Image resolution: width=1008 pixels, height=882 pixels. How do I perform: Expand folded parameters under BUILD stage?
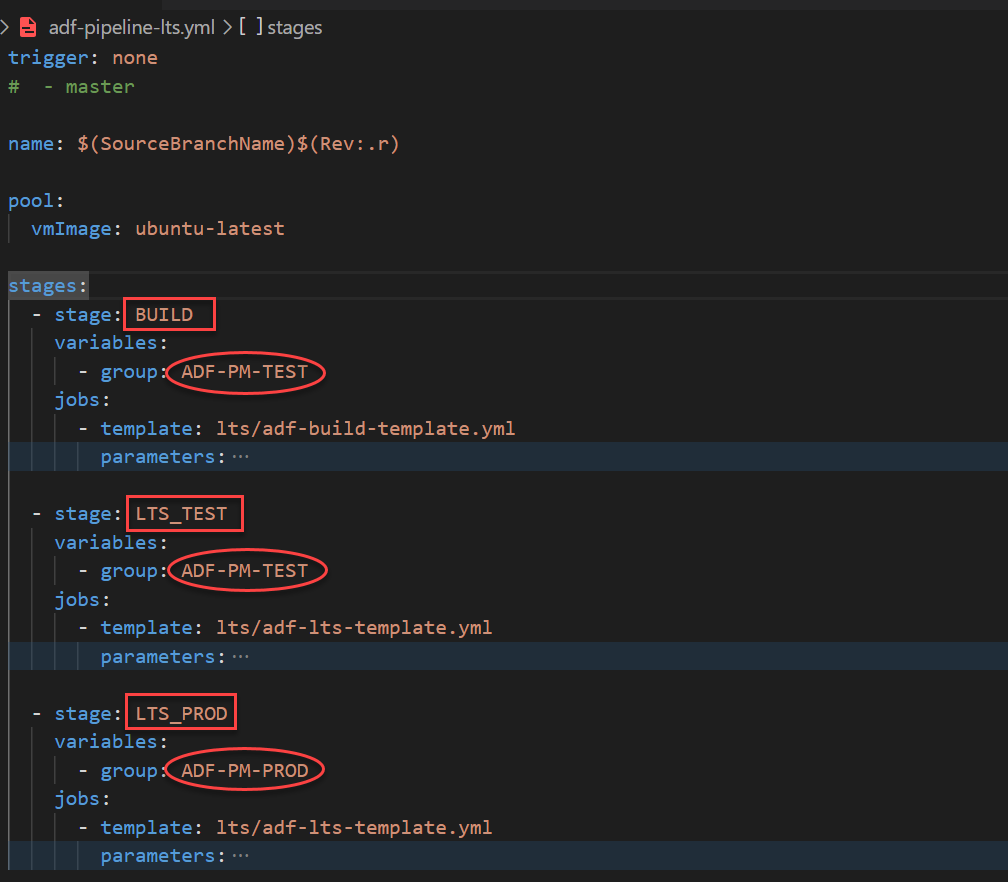(240, 457)
